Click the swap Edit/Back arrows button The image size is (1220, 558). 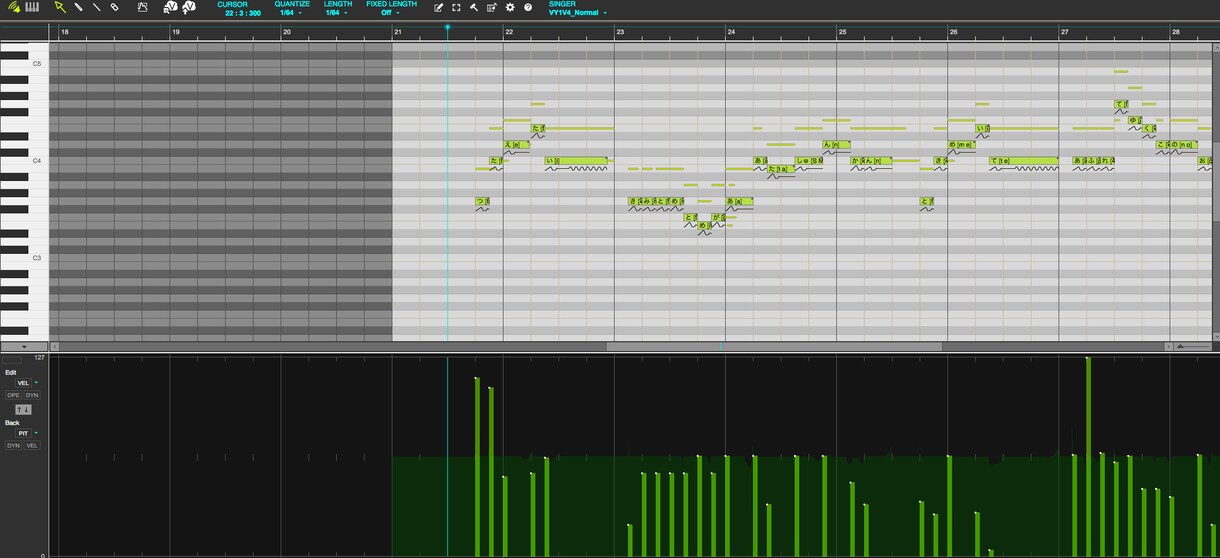coord(23,410)
